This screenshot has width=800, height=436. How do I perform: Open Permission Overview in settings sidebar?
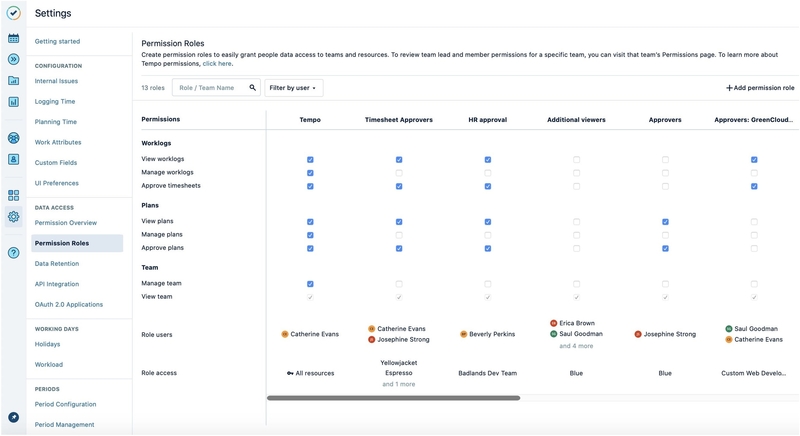tap(66, 223)
